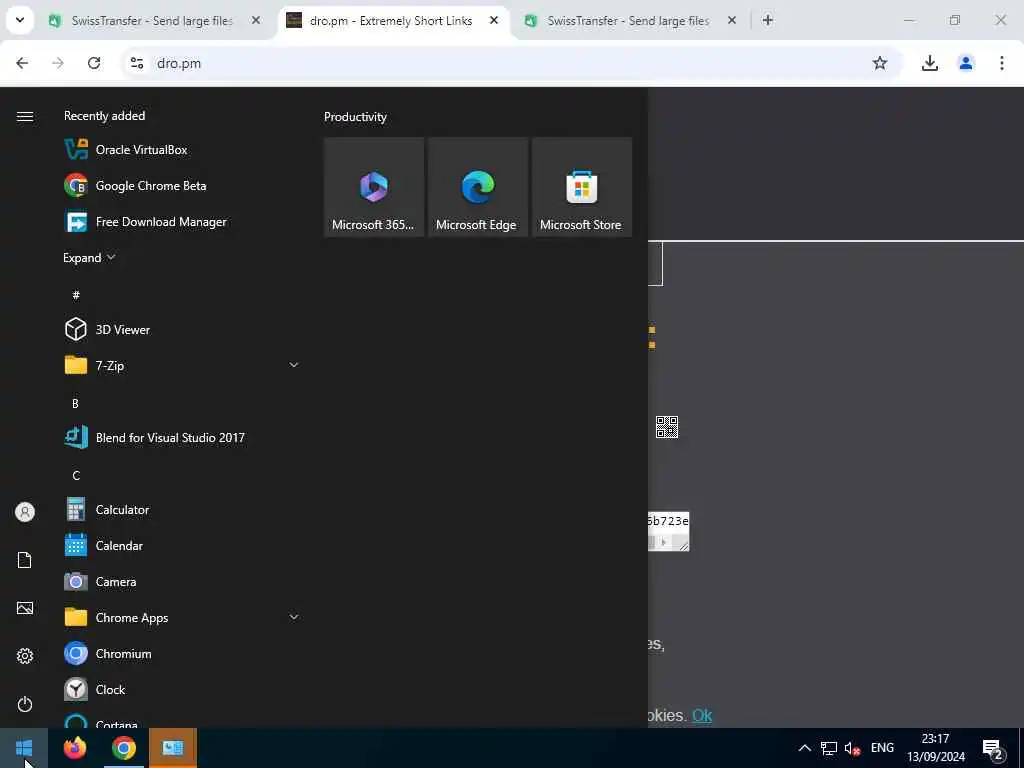Click the Ok cookies link
This screenshot has height=768, width=1024.
tap(702, 716)
